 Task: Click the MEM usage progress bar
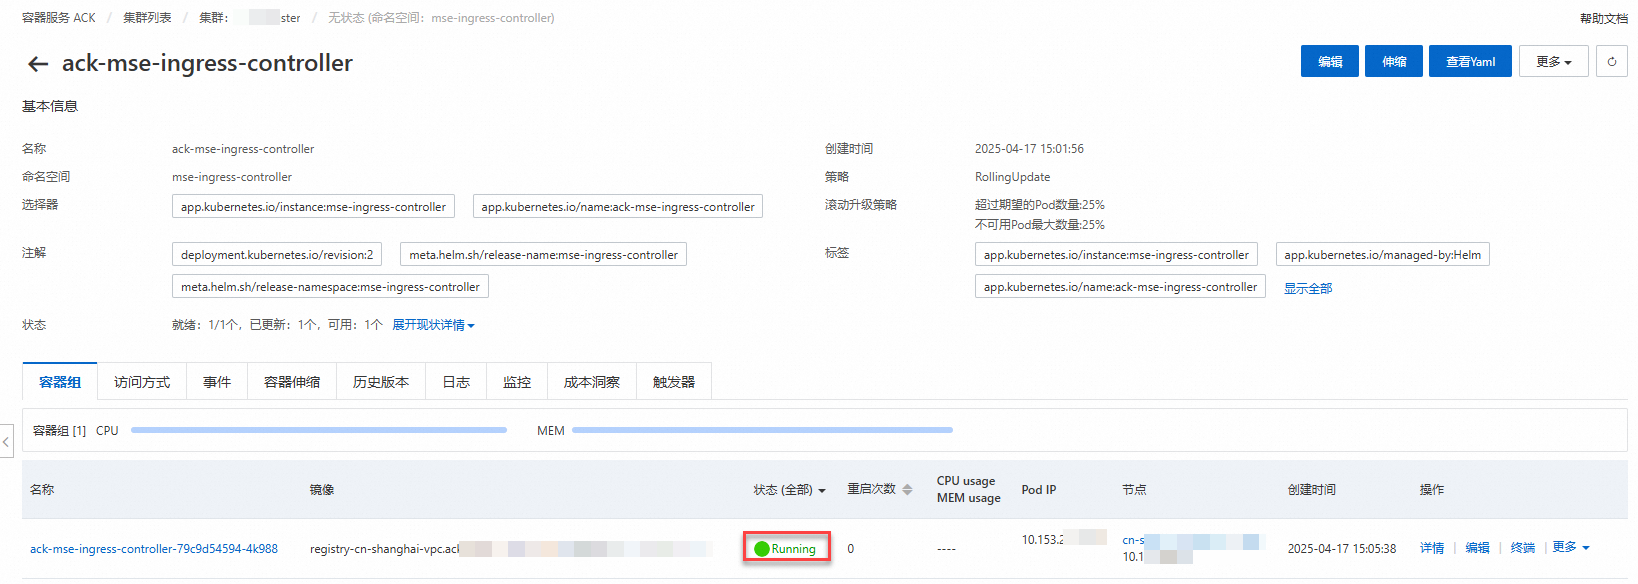[x=762, y=430]
